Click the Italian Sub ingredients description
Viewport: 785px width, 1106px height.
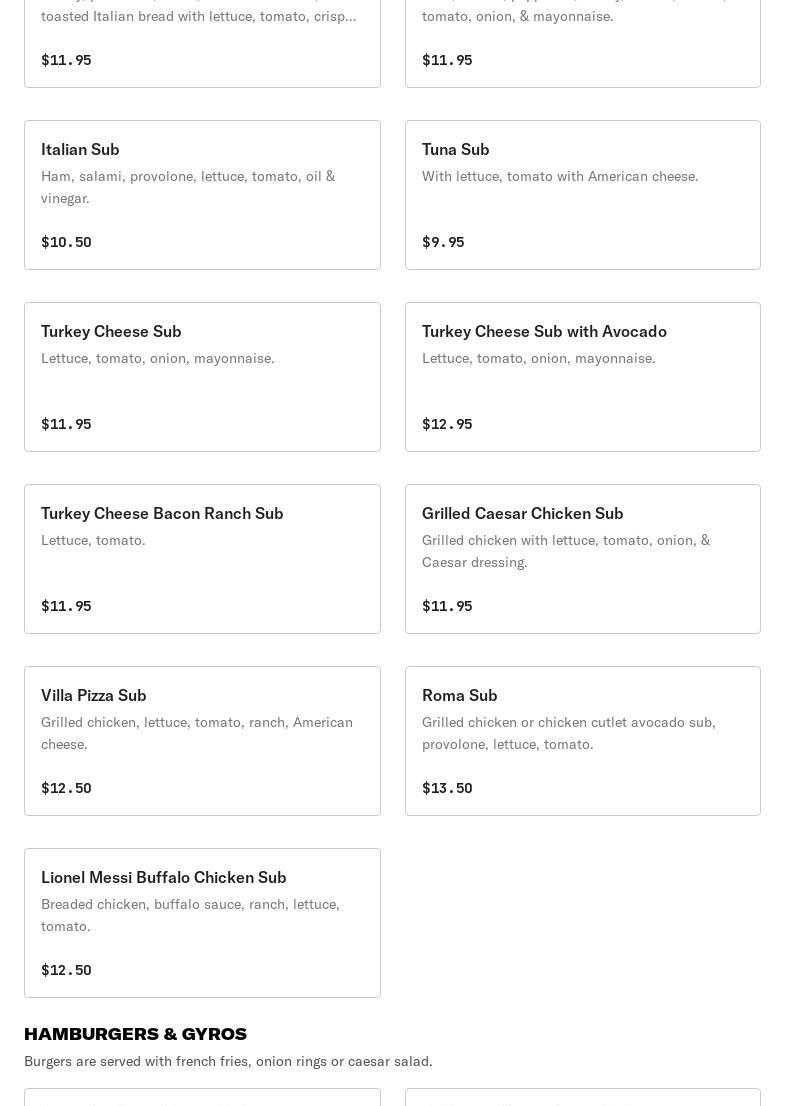188,187
